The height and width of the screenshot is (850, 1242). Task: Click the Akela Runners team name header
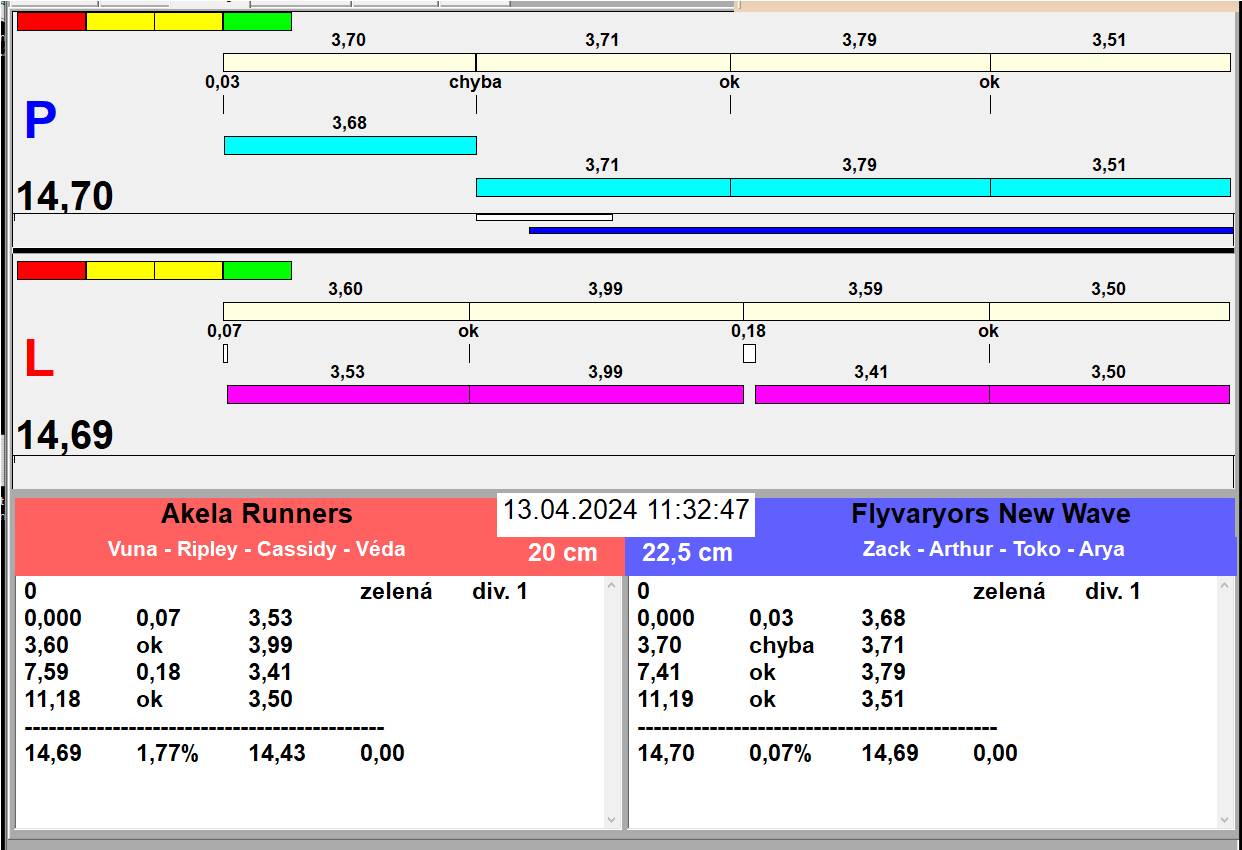257,514
